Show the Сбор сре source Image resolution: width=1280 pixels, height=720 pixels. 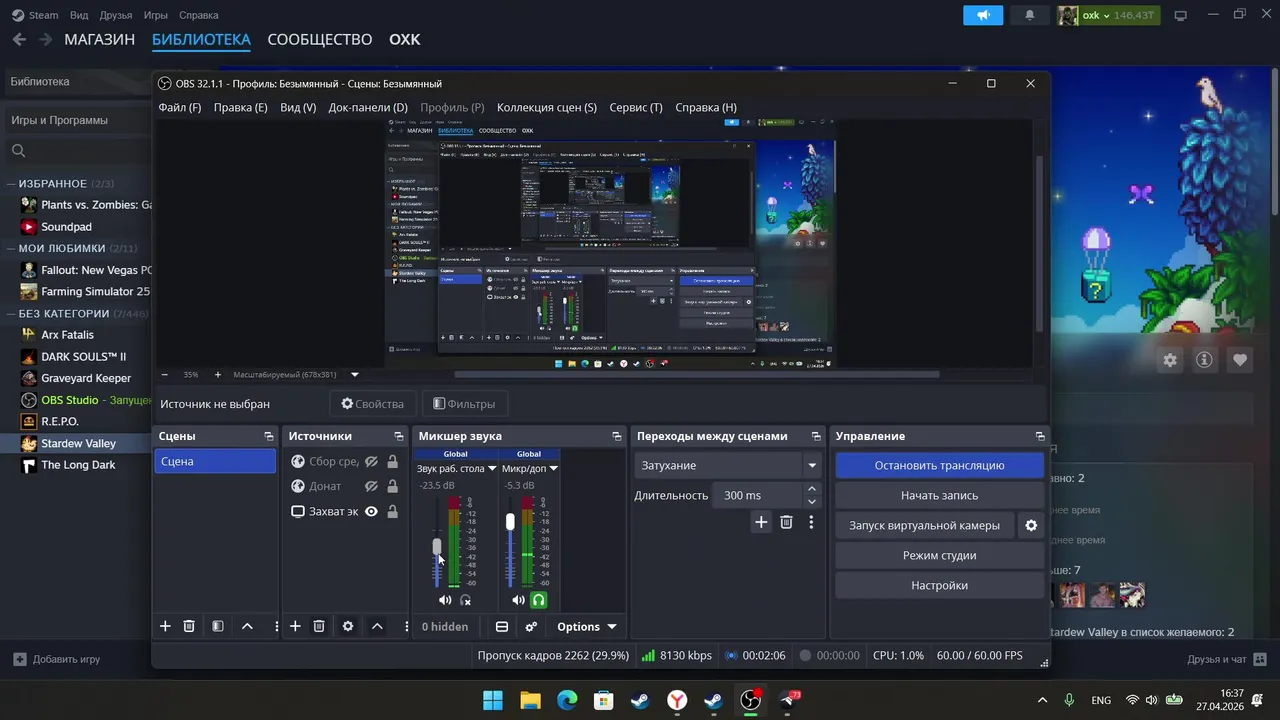pyautogui.click(x=371, y=462)
